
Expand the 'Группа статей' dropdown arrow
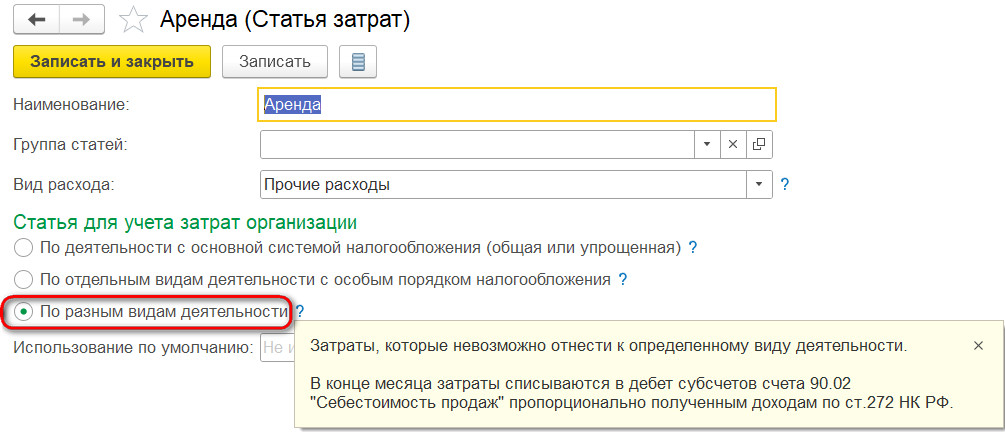(x=708, y=145)
